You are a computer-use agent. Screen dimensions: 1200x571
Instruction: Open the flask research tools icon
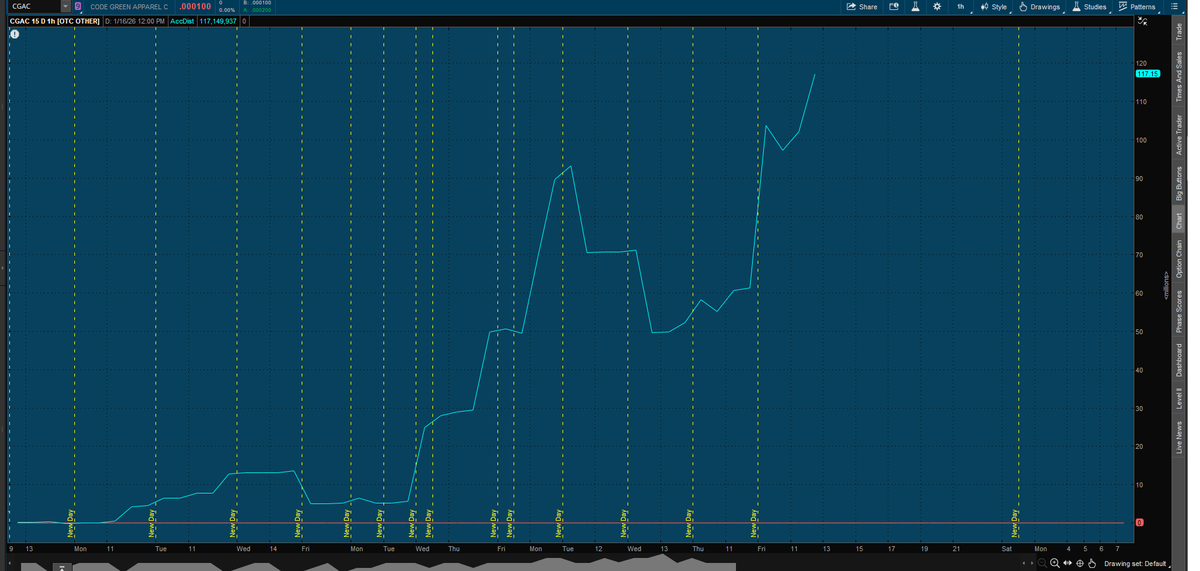point(915,7)
